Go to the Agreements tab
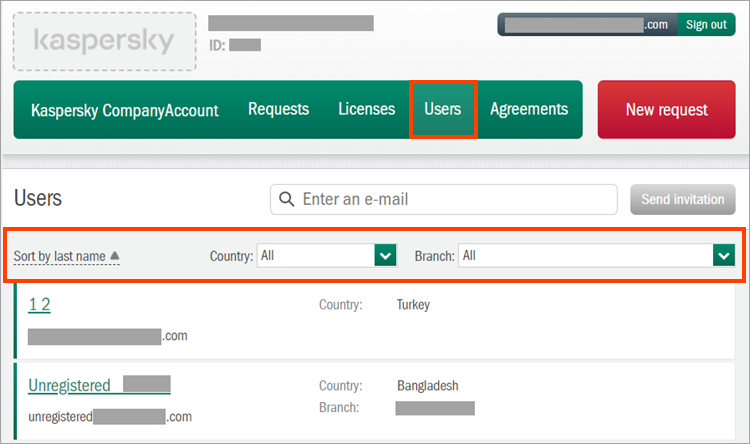This screenshot has width=750, height=444. [529, 109]
